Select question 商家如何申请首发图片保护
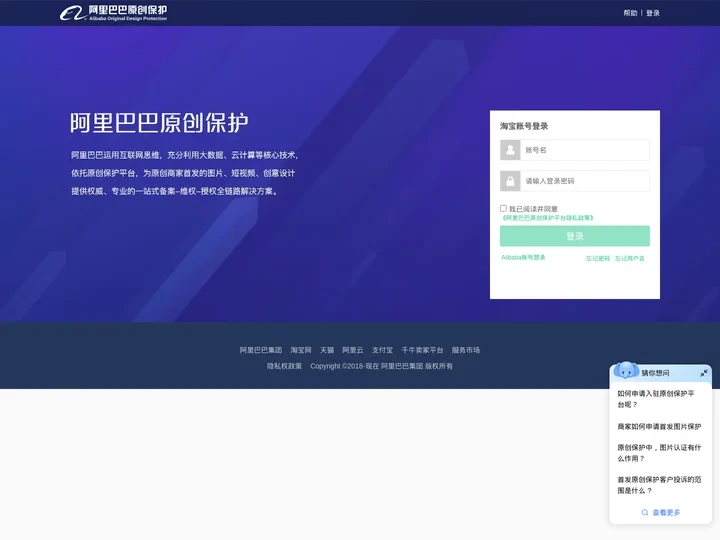 click(659, 427)
